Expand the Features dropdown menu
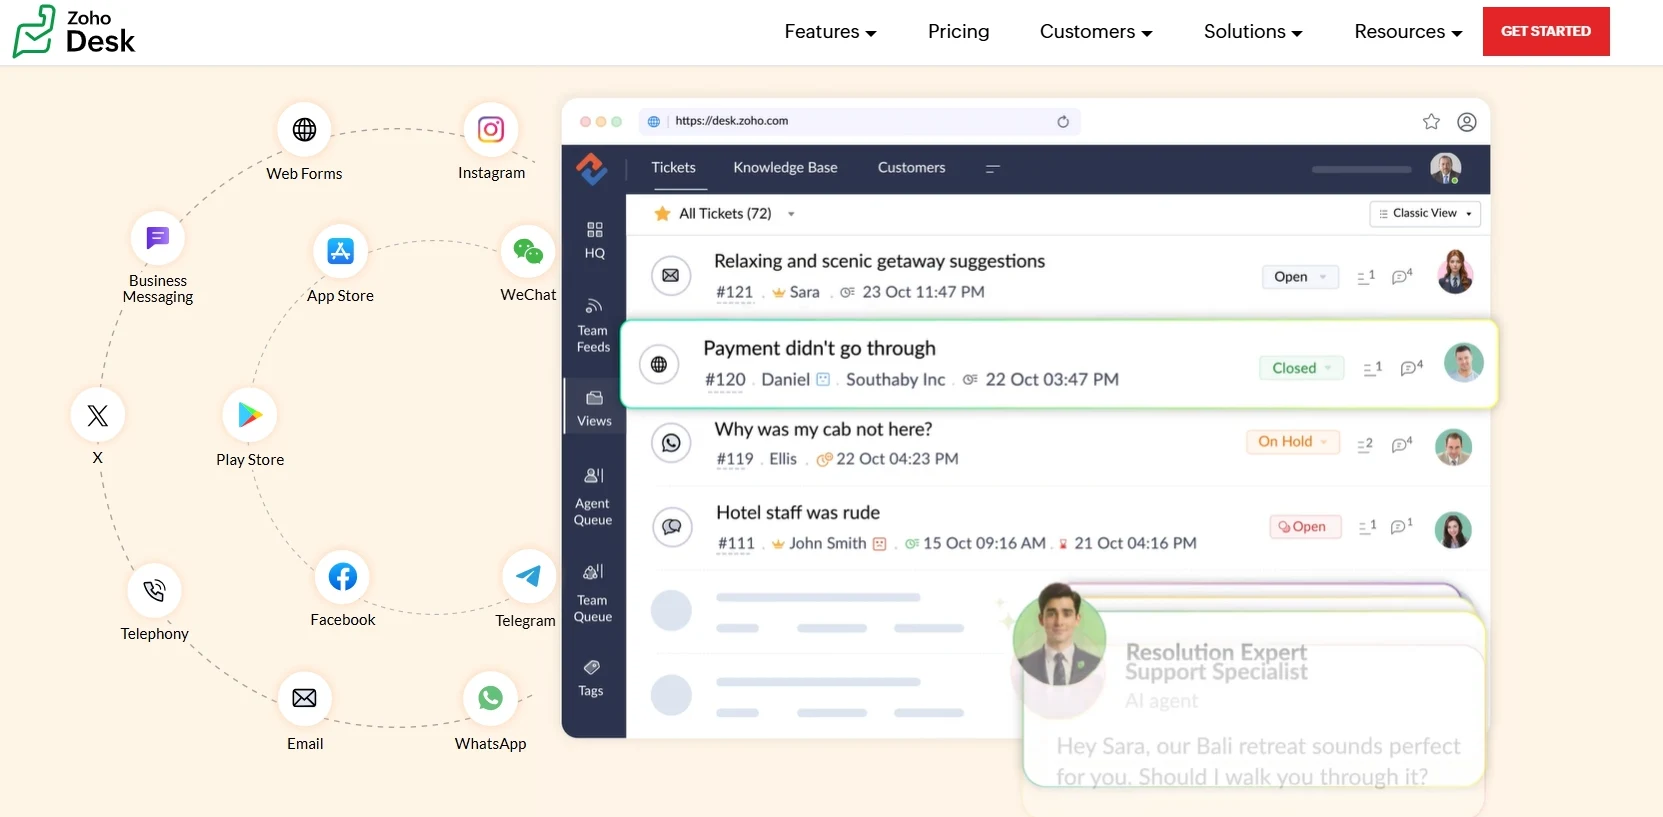Viewport: 1663px width, 817px height. [x=830, y=32]
